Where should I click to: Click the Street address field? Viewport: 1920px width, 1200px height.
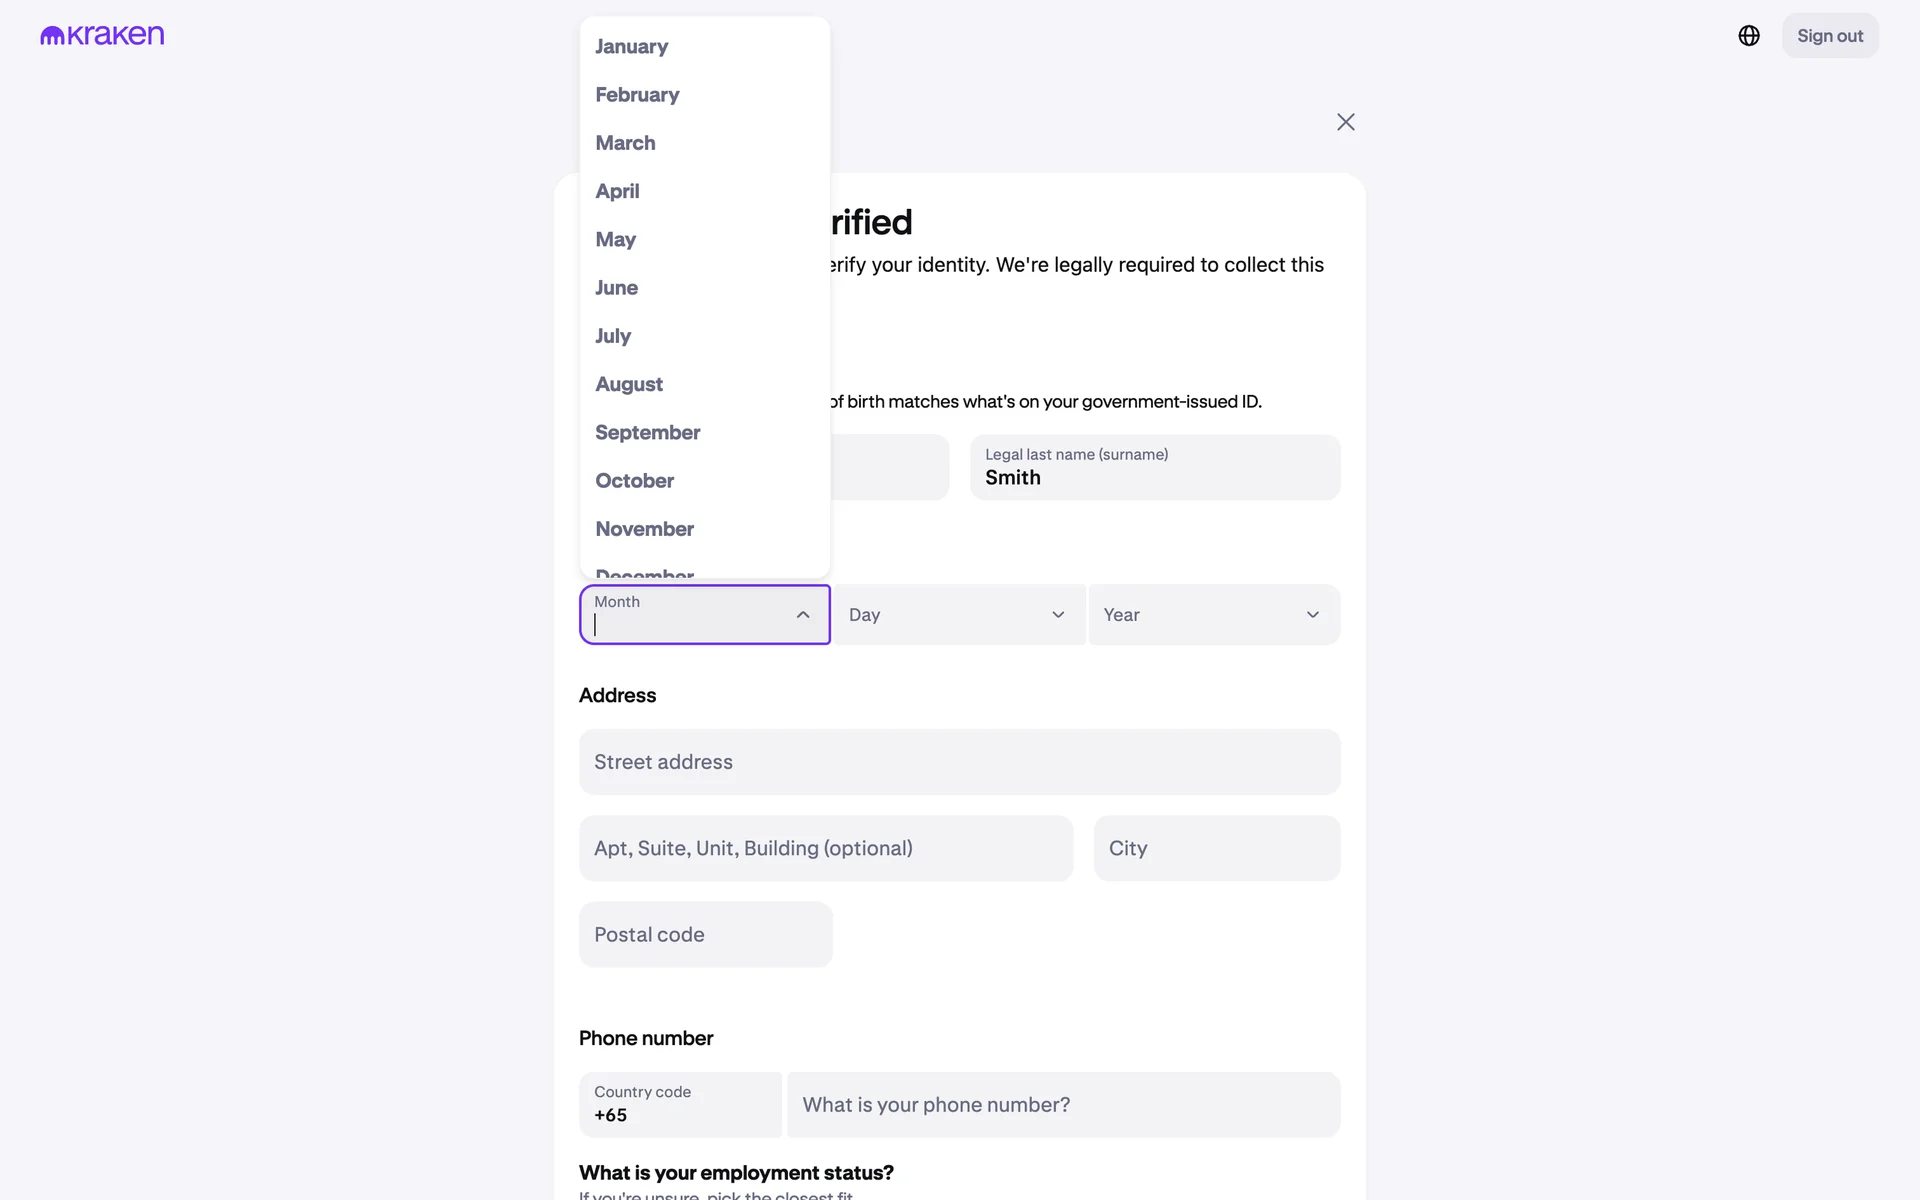(x=959, y=762)
